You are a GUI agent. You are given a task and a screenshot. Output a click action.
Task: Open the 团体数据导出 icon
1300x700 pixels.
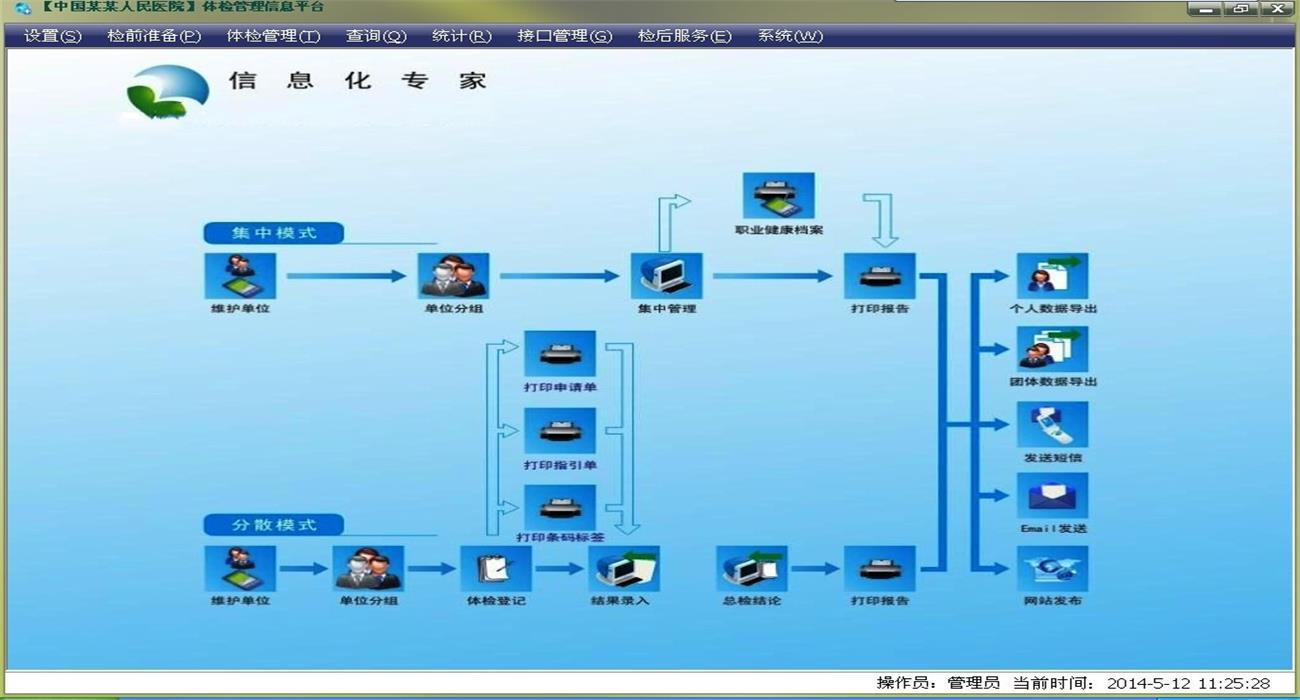coord(1052,350)
